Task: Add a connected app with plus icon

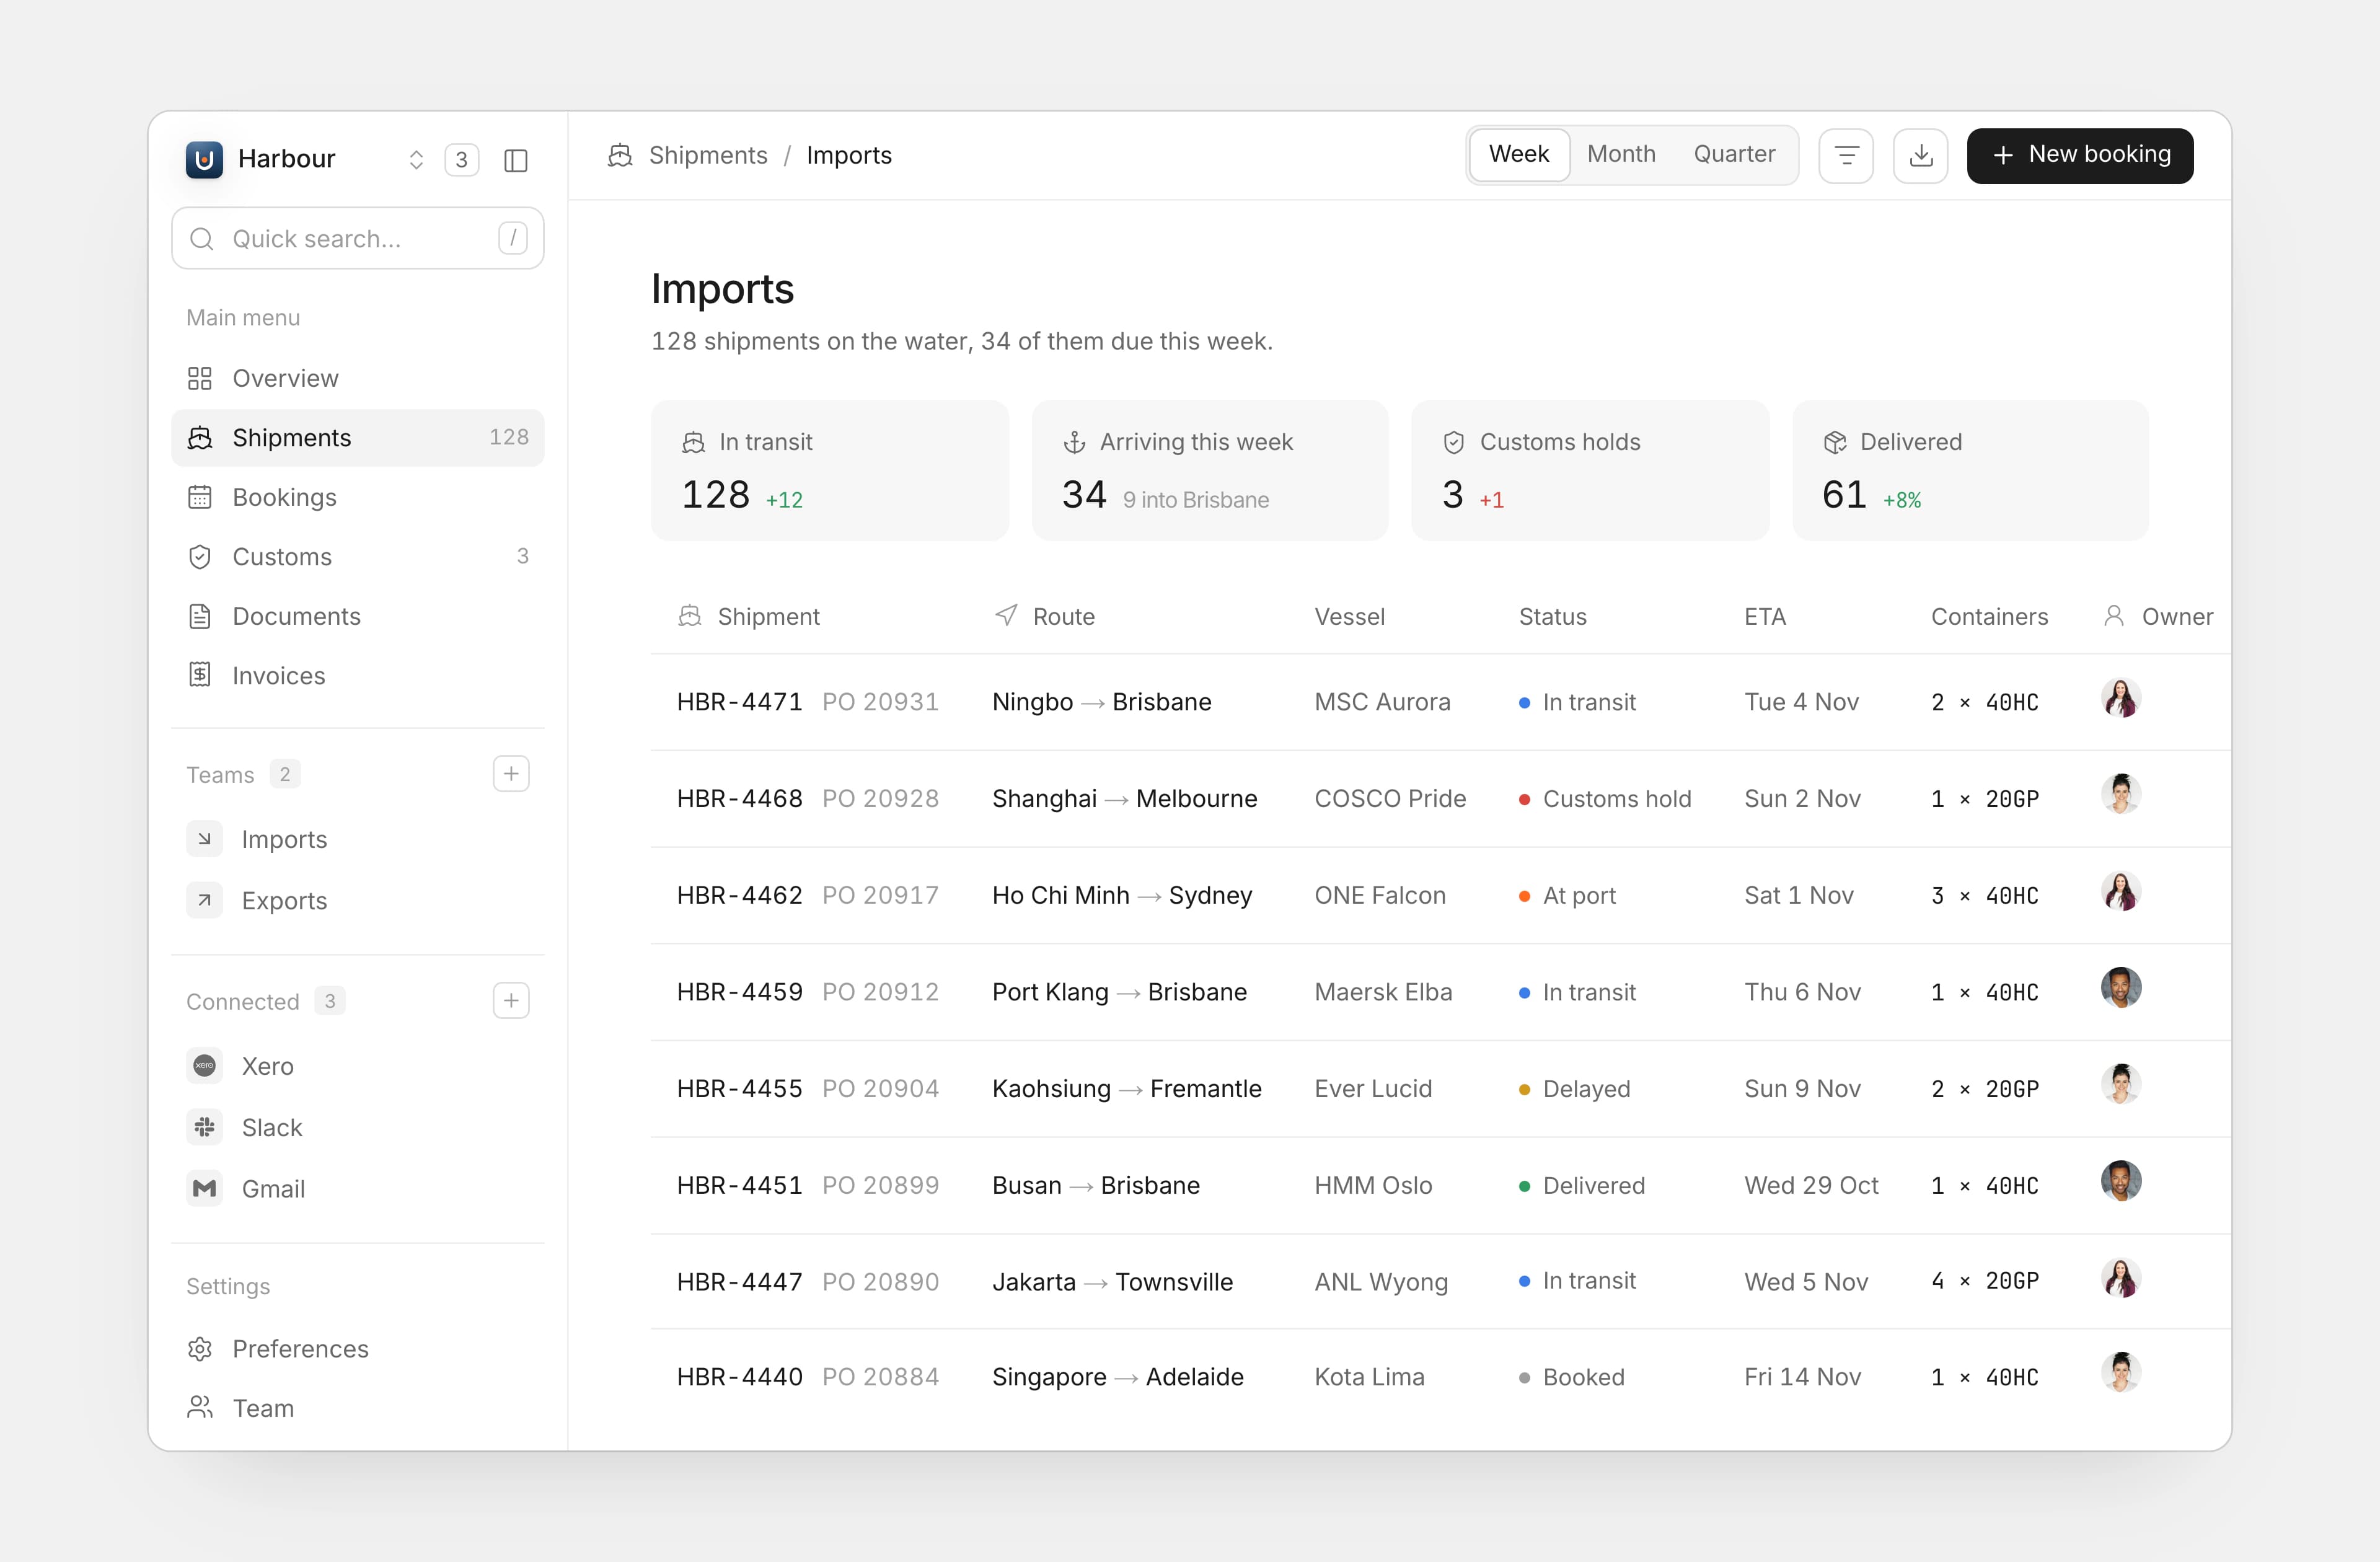Action: pyautogui.click(x=511, y=1001)
